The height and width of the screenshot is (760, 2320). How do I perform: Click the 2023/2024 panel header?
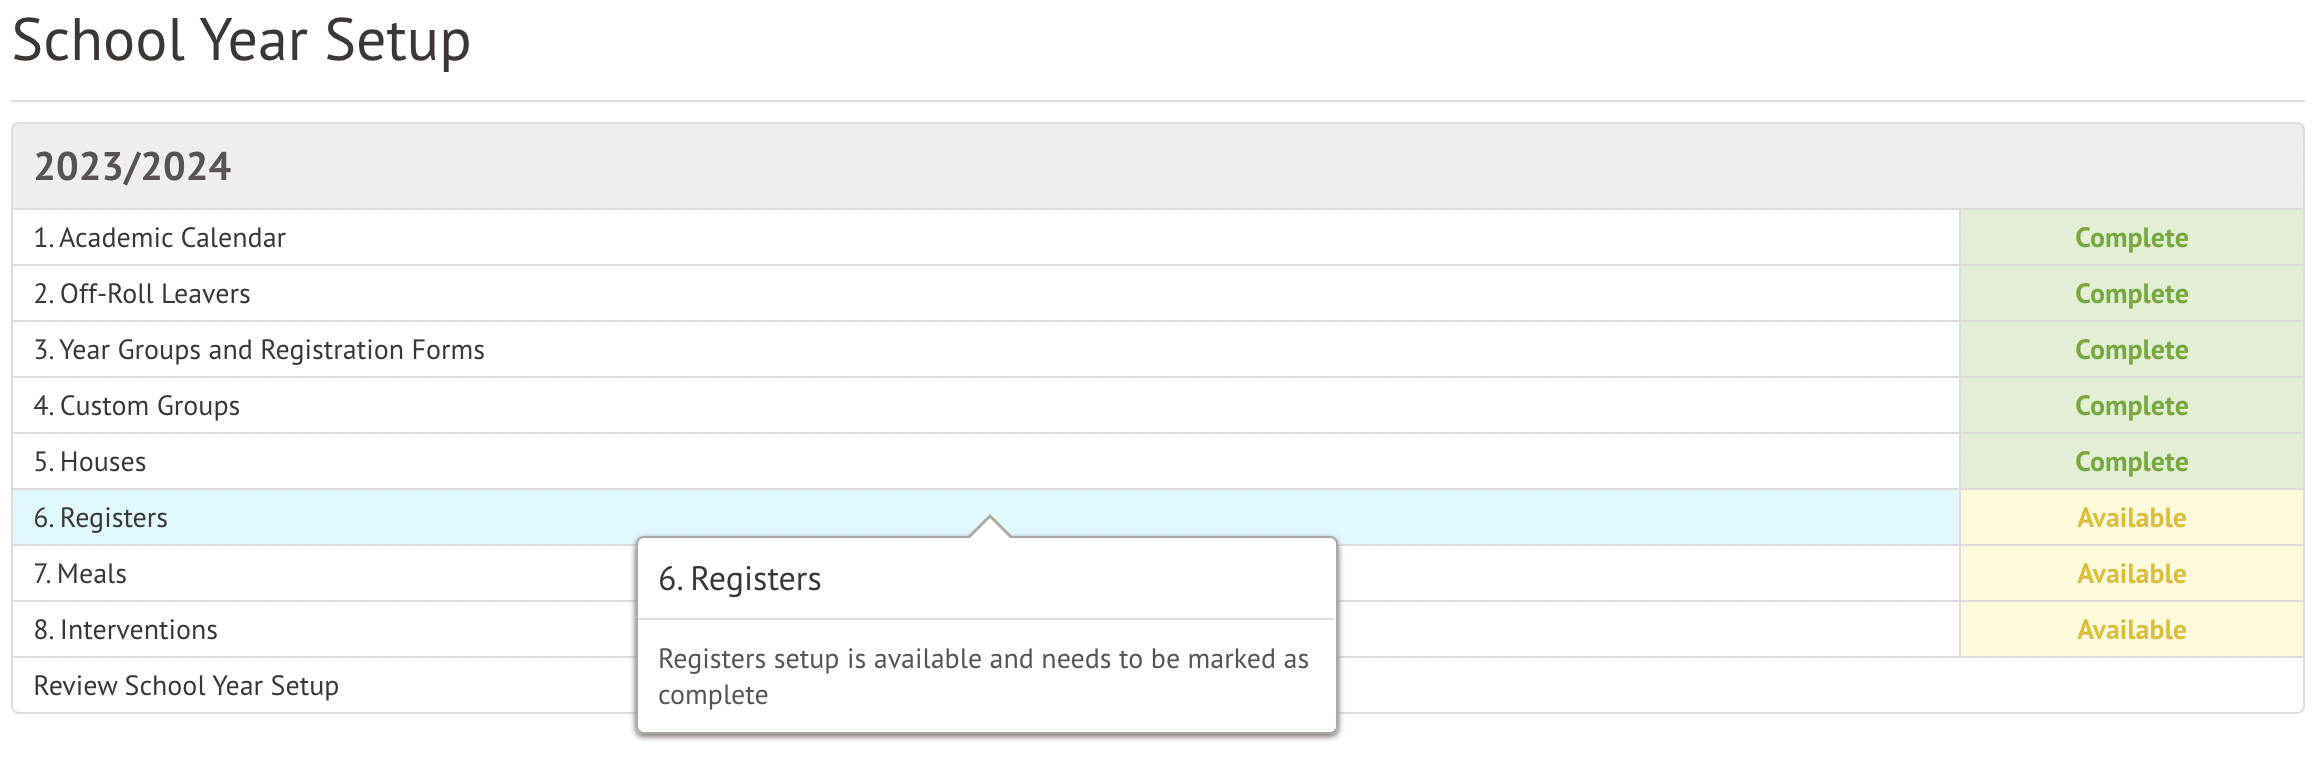tap(133, 167)
